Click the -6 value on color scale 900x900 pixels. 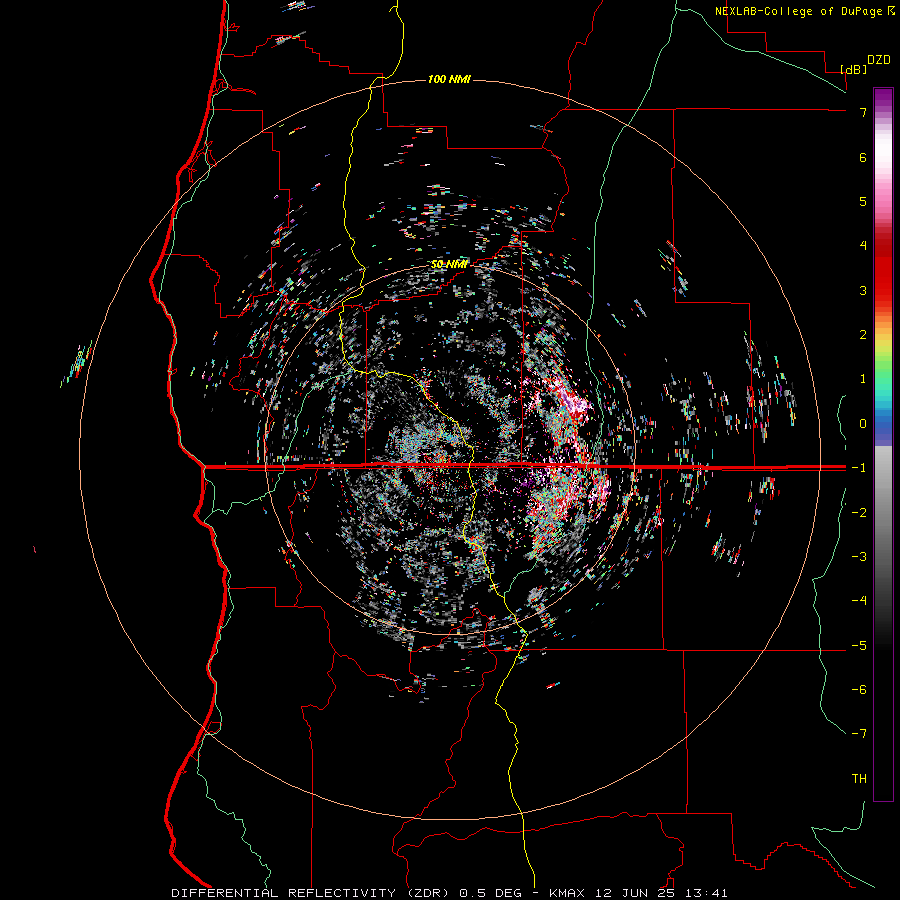tap(859, 690)
